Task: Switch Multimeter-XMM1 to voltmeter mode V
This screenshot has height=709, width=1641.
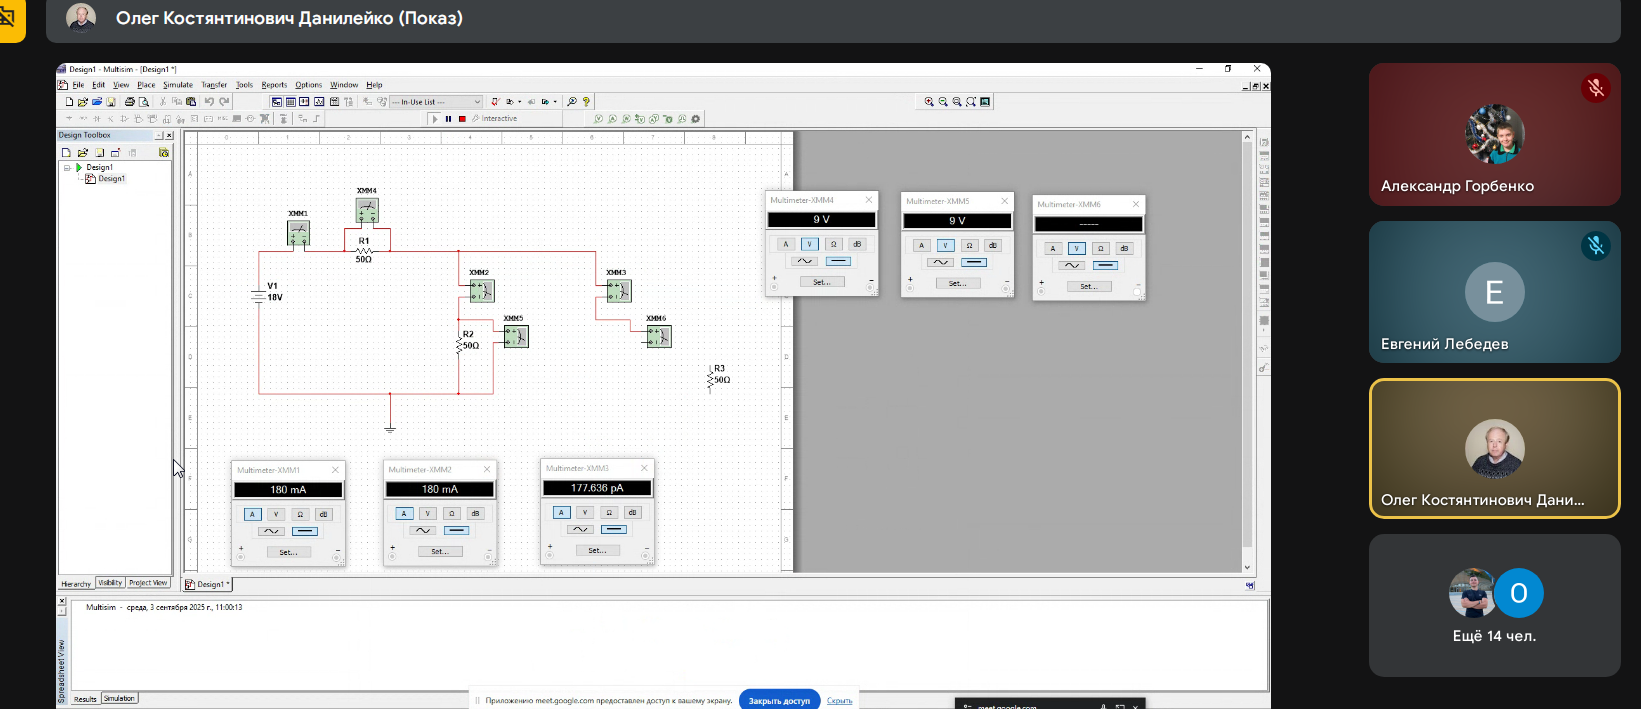Action: (276, 514)
